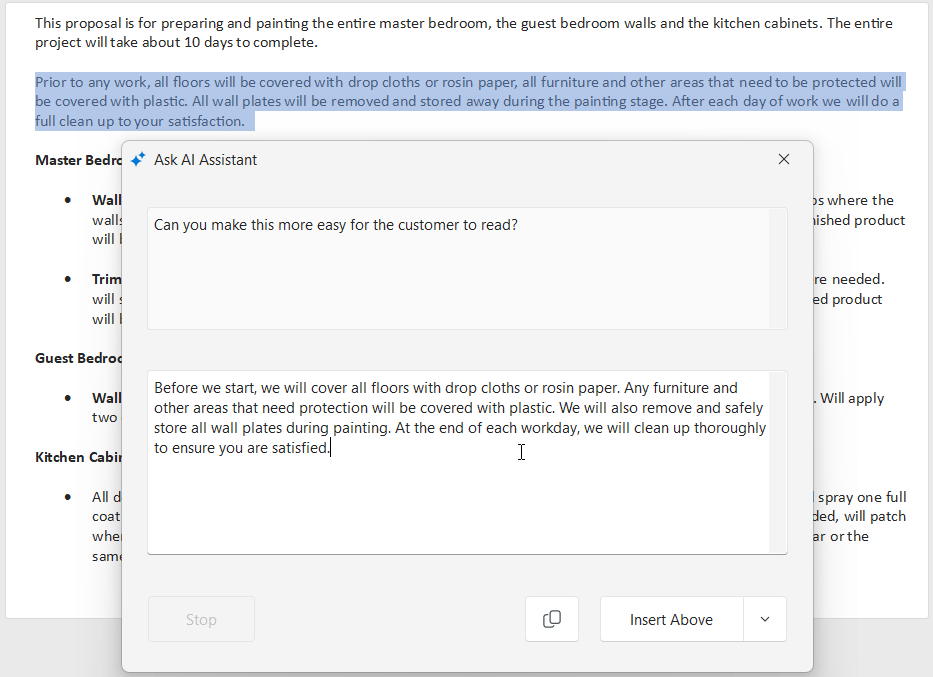Click inside the generated AI response text area
Viewport: 933px width, 677px height.
pyautogui.click(x=465, y=460)
